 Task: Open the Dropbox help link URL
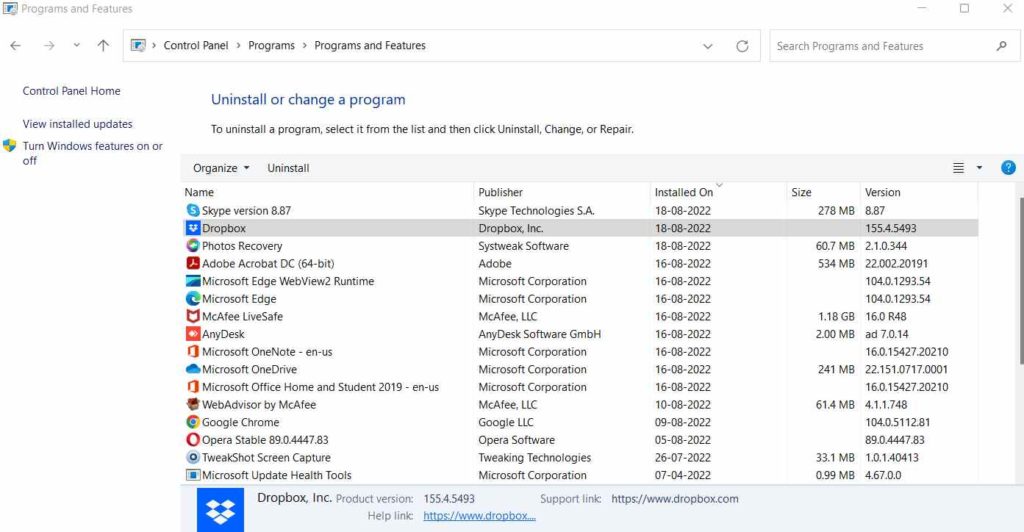pos(479,516)
